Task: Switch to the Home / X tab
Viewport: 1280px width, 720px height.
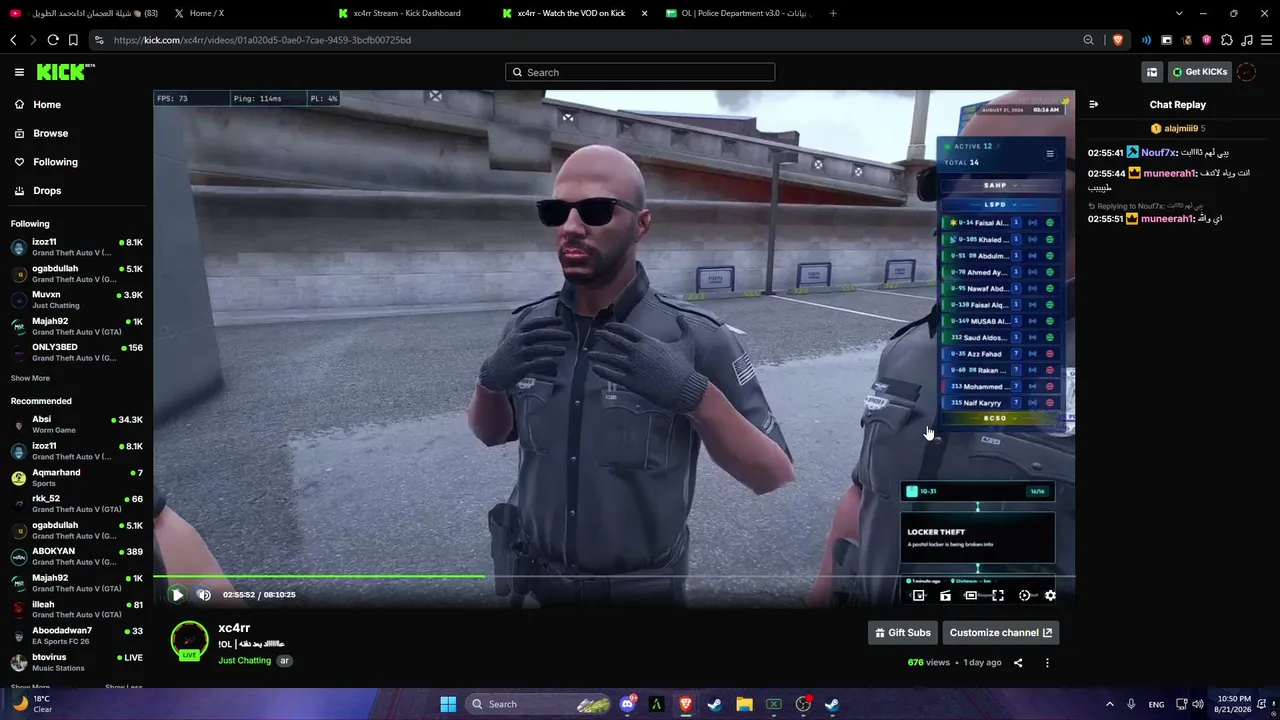Action: tap(245, 13)
